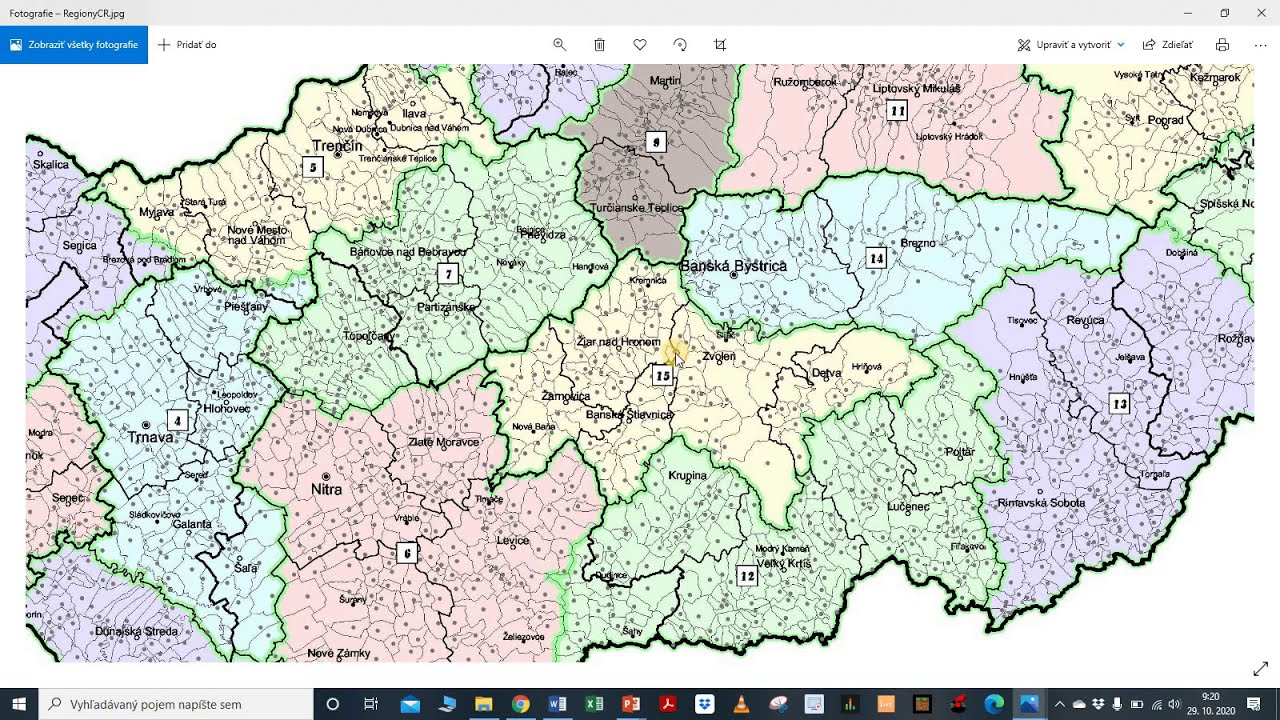Click the Zdieľať share button

[x=1168, y=45]
